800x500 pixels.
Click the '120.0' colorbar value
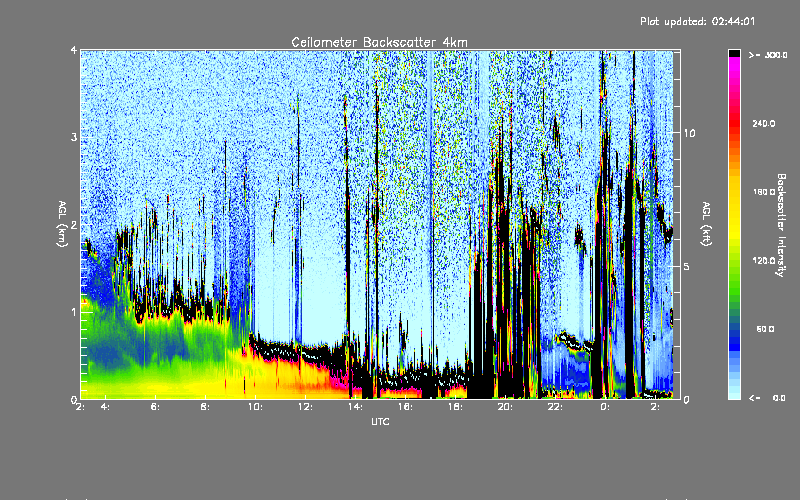pyautogui.click(x=764, y=260)
